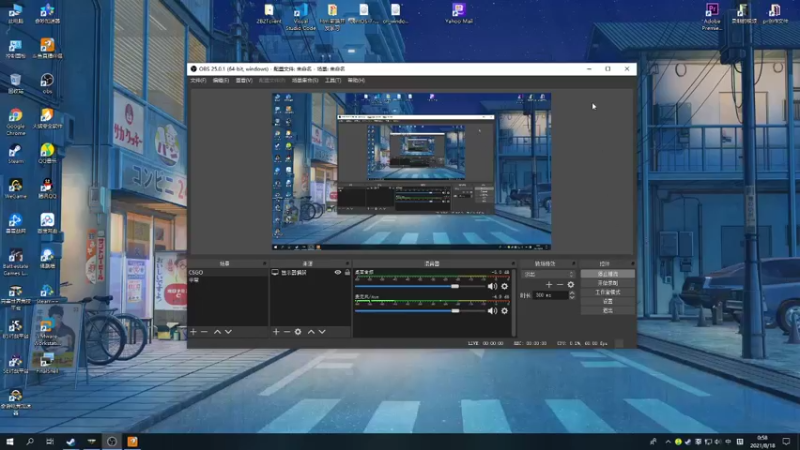This screenshot has width=800, height=450.
Task: Toggle lock on display capture source
Action: 347,272
